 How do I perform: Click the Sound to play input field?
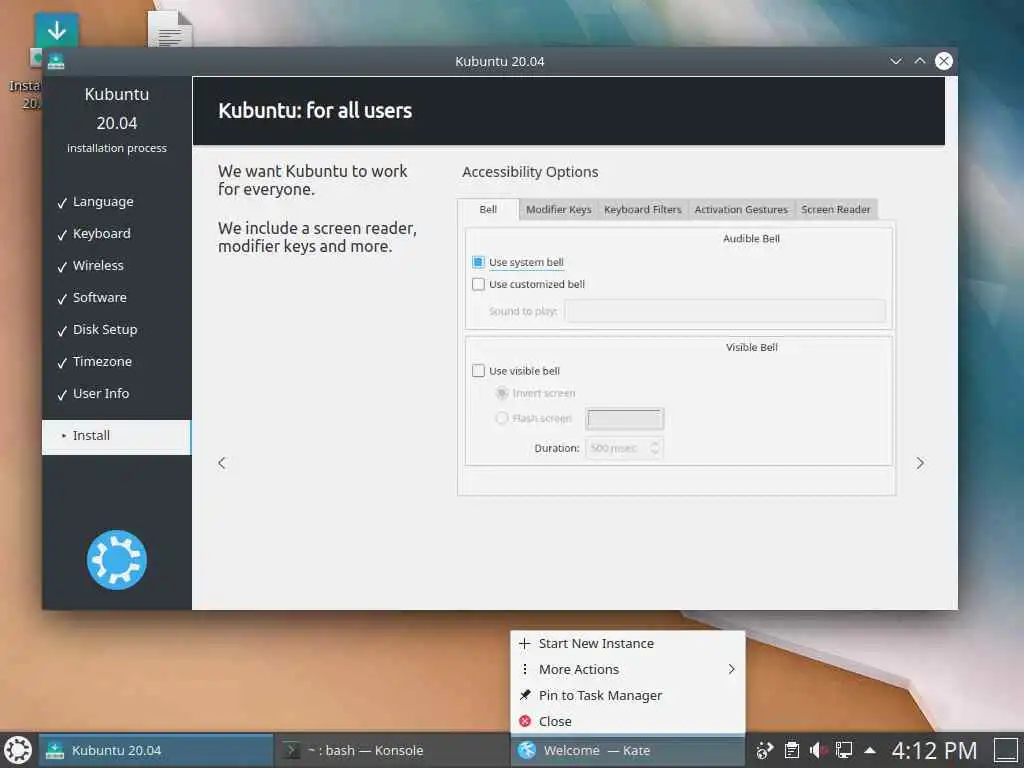tap(725, 311)
